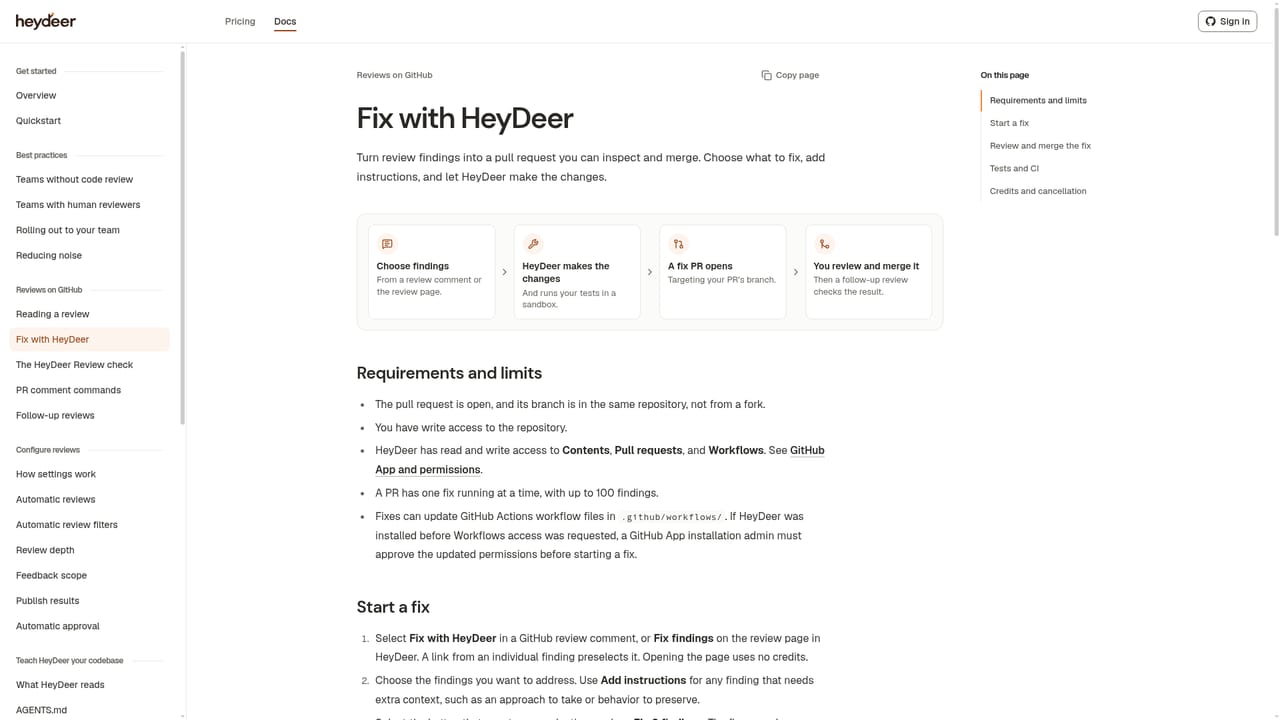The height and width of the screenshot is (720, 1280).
Task: Open Teams with human reviewers
Action: point(89,205)
